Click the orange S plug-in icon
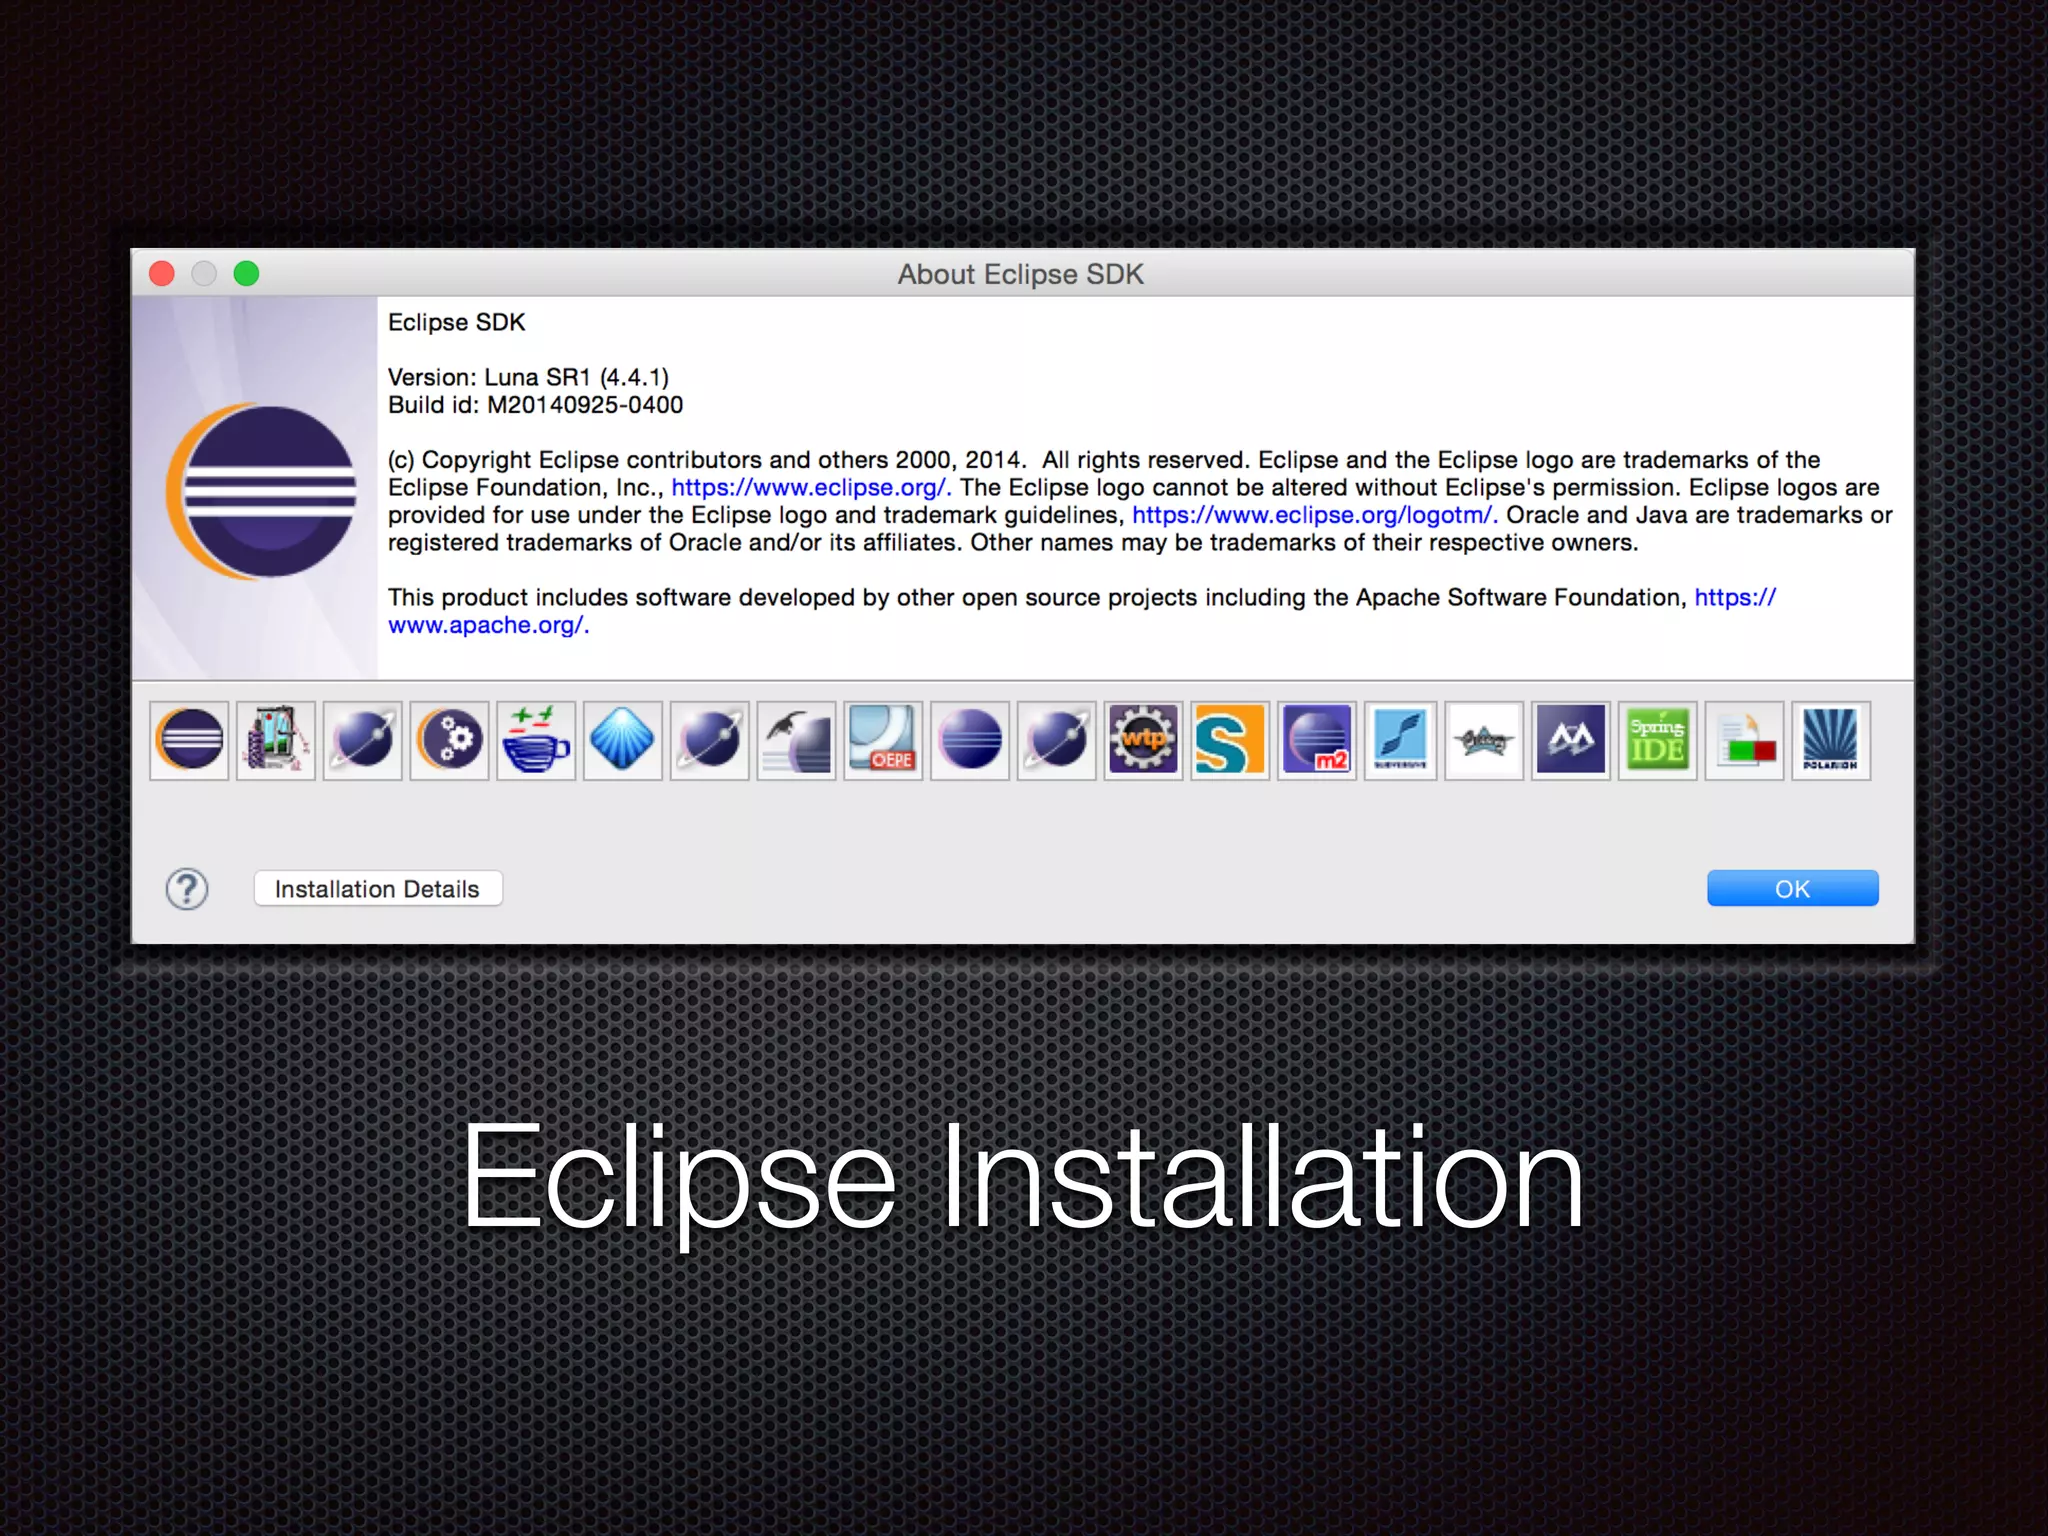 [x=1230, y=741]
